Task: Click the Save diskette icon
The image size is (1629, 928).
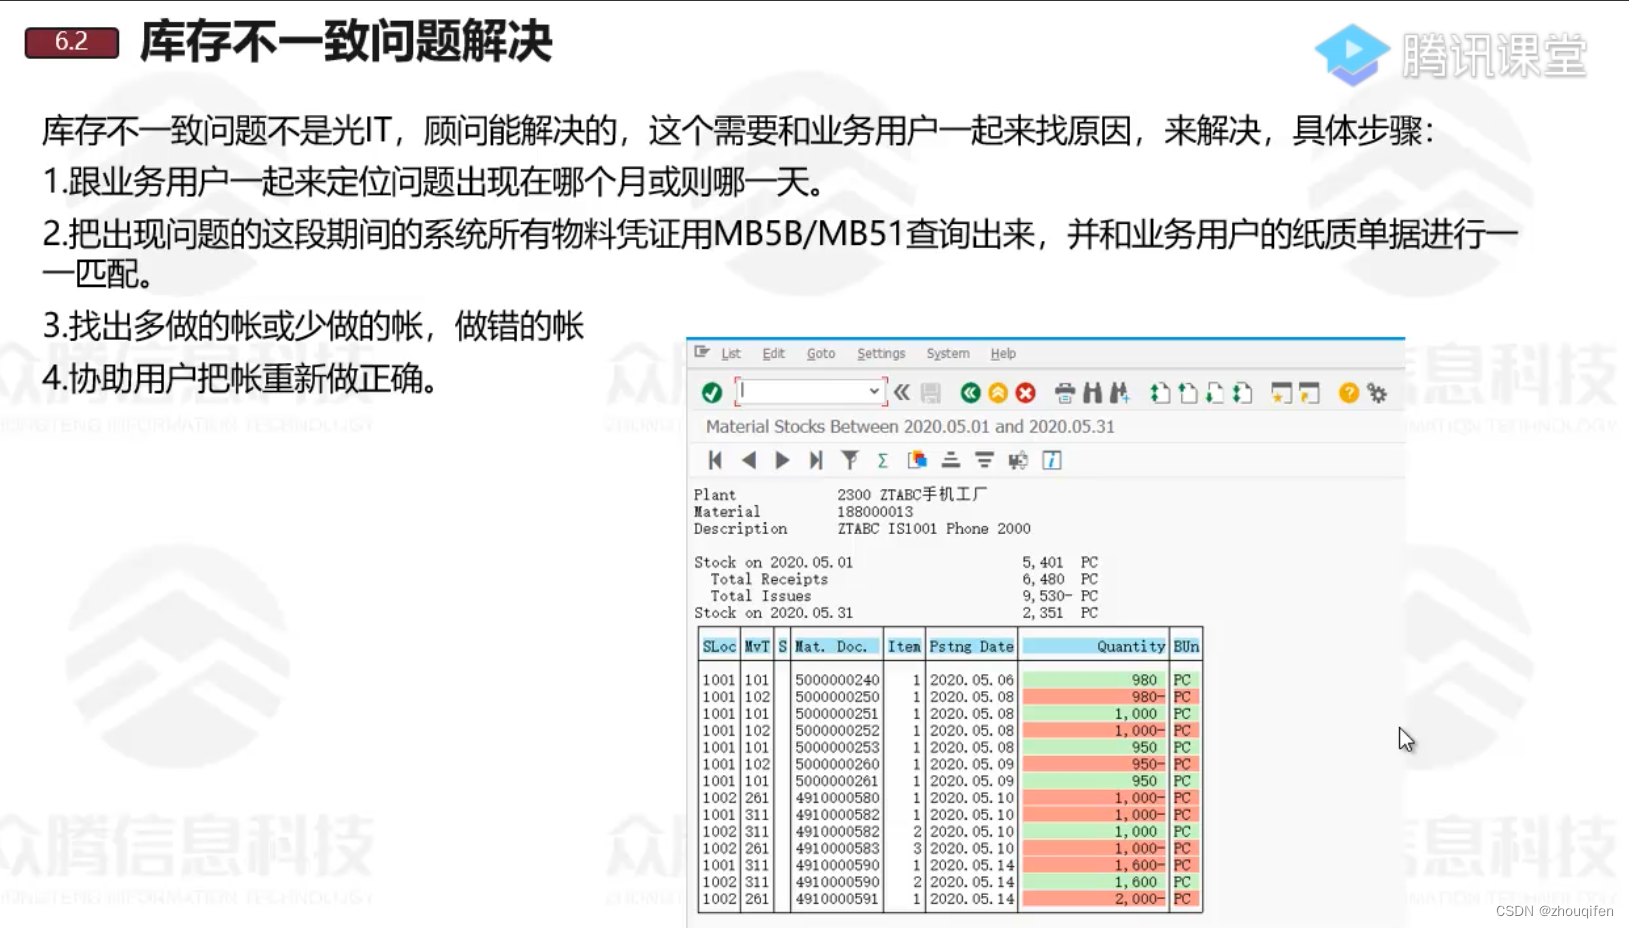Action: tap(931, 393)
